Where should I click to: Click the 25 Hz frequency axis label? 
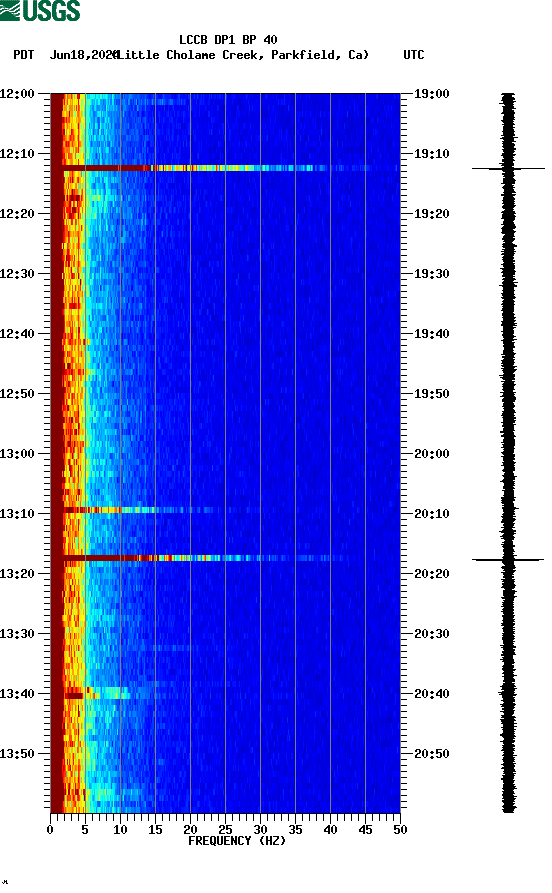click(225, 830)
